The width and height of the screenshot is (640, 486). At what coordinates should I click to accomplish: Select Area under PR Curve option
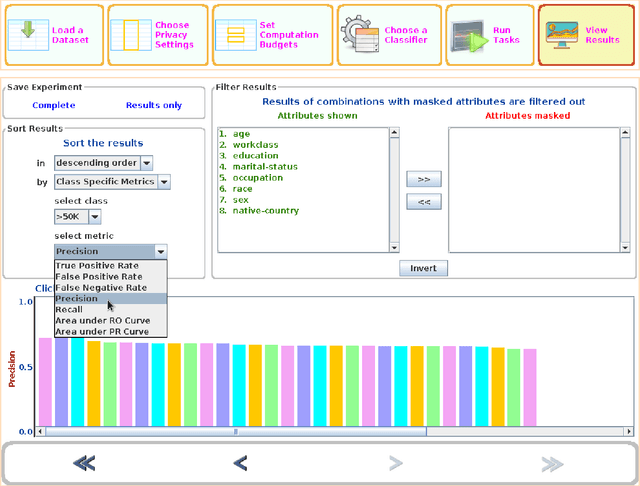click(101, 331)
